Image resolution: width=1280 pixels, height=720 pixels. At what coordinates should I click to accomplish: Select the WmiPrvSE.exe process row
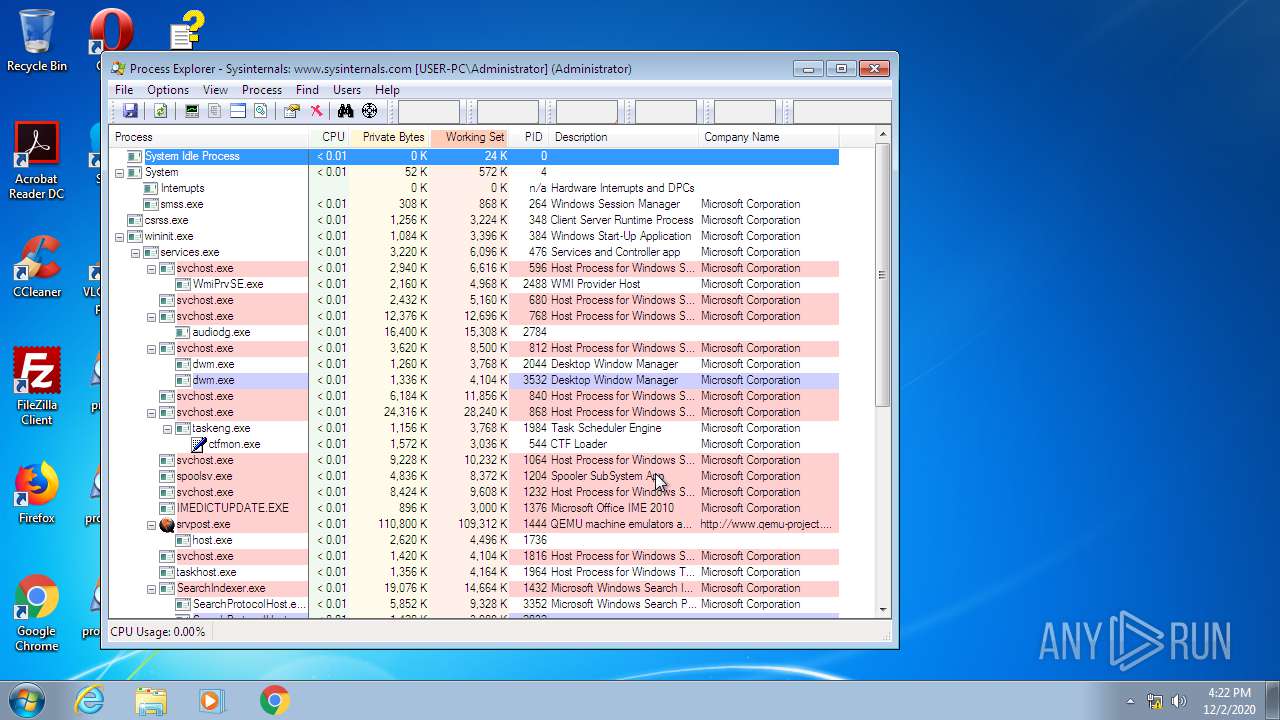474,284
